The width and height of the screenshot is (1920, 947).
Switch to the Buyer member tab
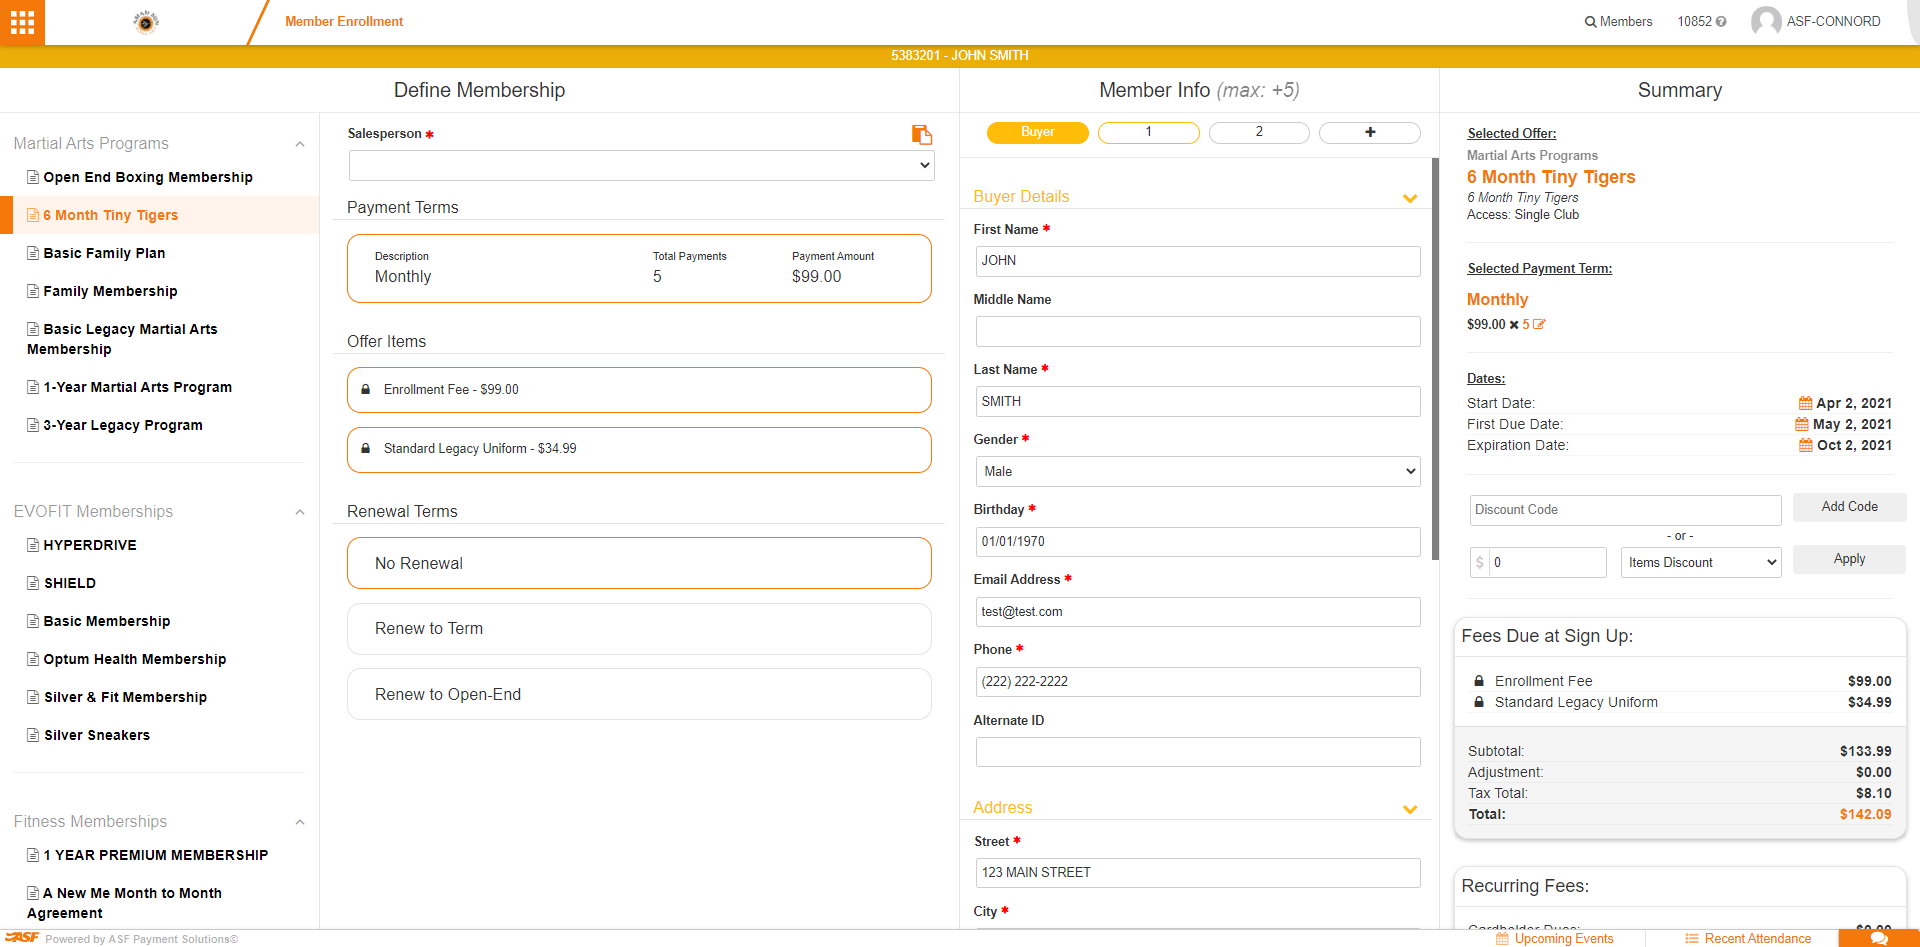[1038, 132]
